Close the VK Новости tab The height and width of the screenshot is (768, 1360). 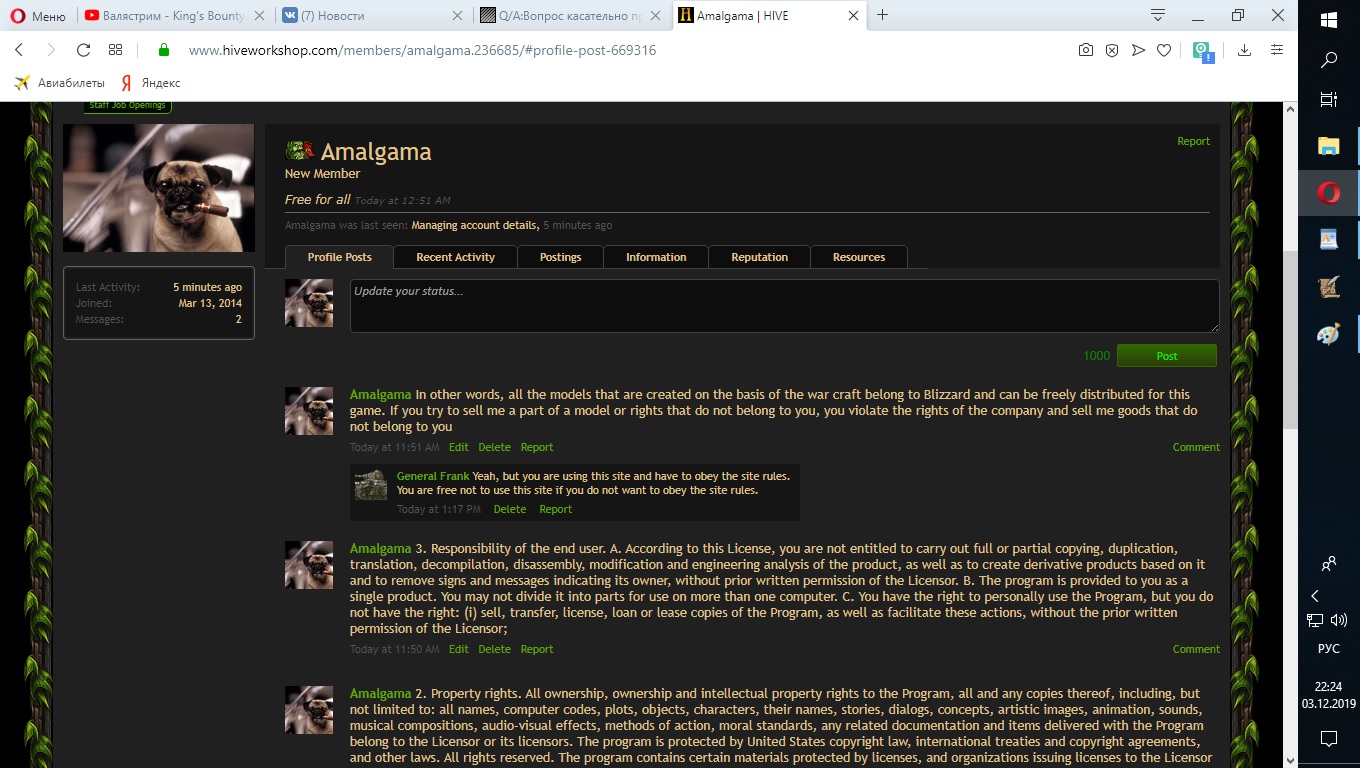click(457, 16)
